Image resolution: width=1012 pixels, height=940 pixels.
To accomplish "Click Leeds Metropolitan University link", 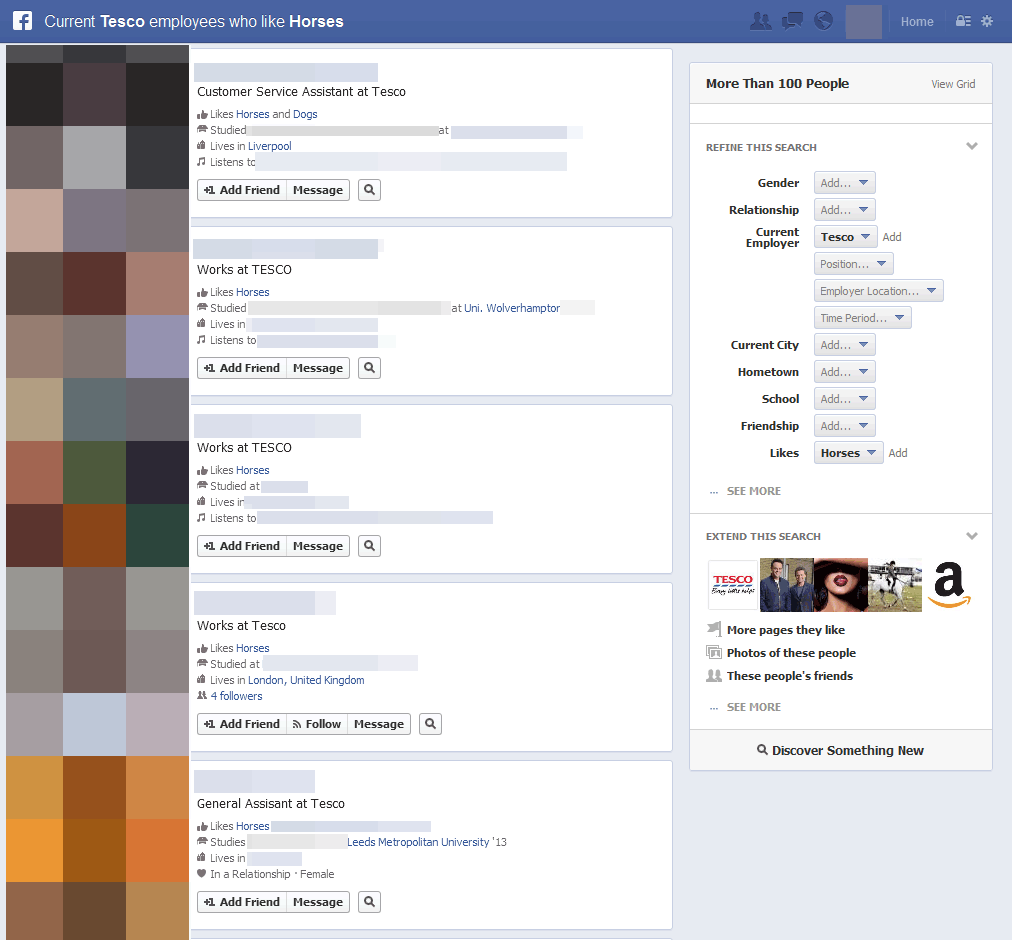I will (x=418, y=842).
